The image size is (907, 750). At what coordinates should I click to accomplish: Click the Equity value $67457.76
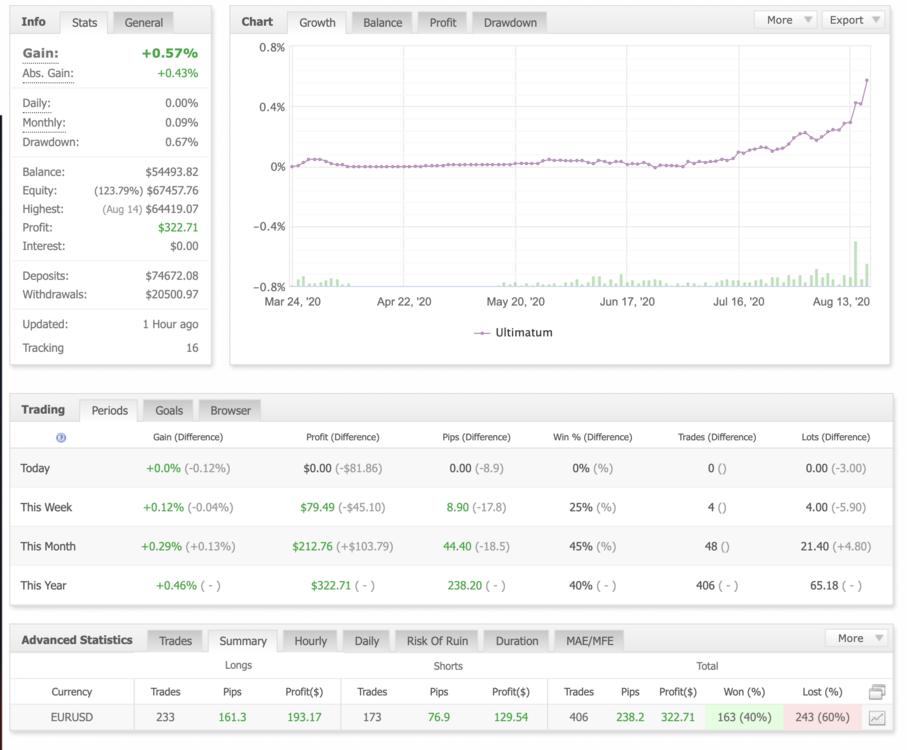(172, 190)
